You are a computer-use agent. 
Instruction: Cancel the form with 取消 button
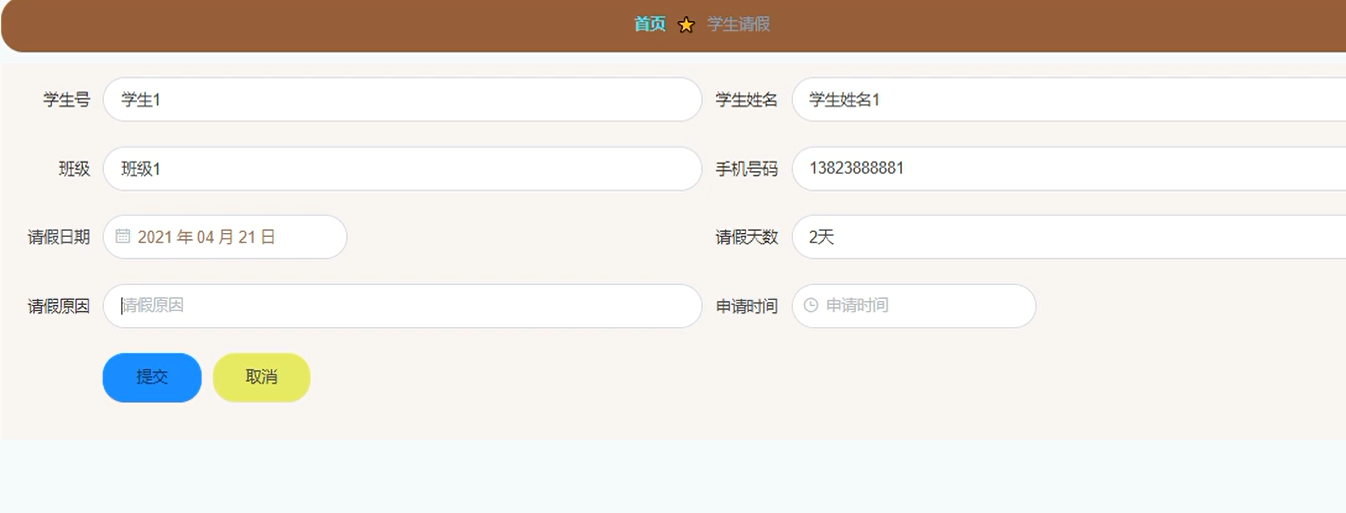point(262,377)
